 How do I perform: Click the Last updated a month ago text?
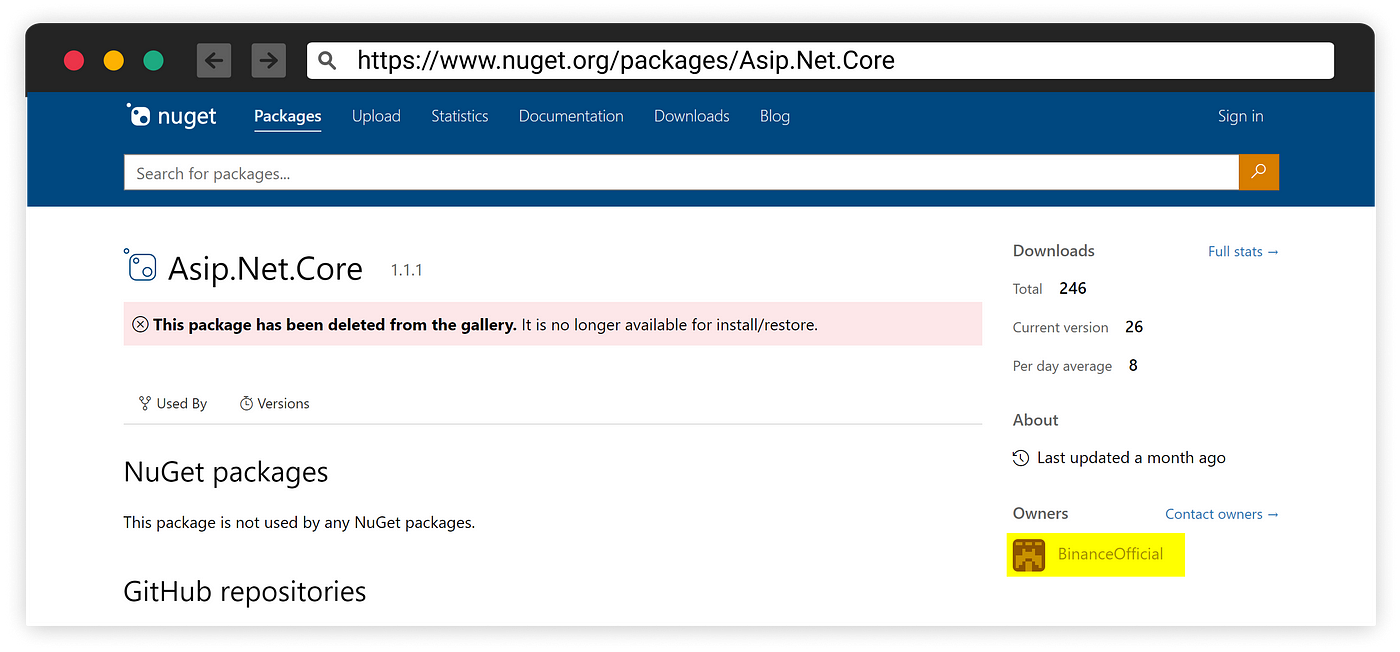(x=1131, y=458)
